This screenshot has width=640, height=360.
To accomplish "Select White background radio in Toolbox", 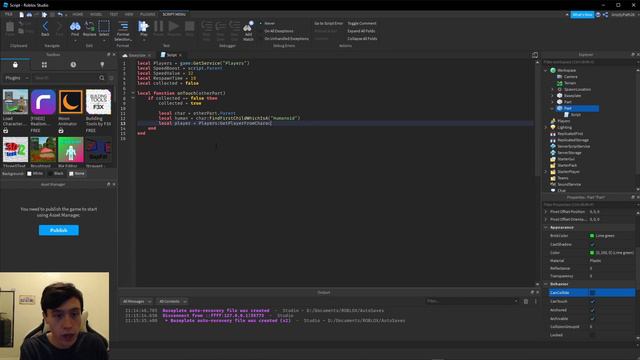I will (29, 173).
